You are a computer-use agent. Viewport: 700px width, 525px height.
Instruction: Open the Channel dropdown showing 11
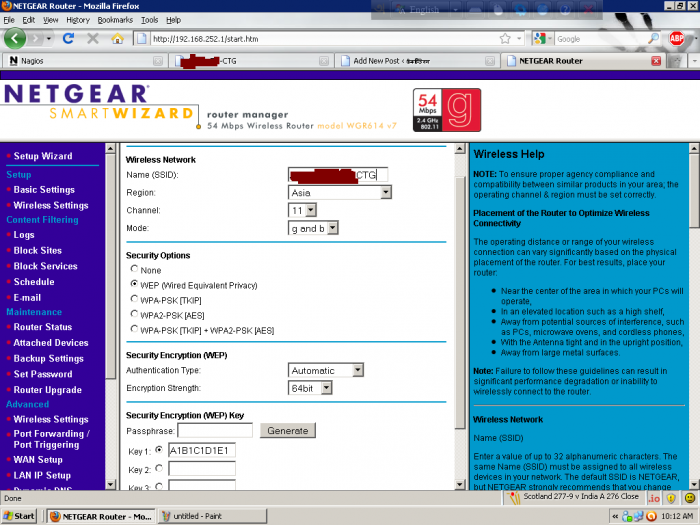point(302,210)
